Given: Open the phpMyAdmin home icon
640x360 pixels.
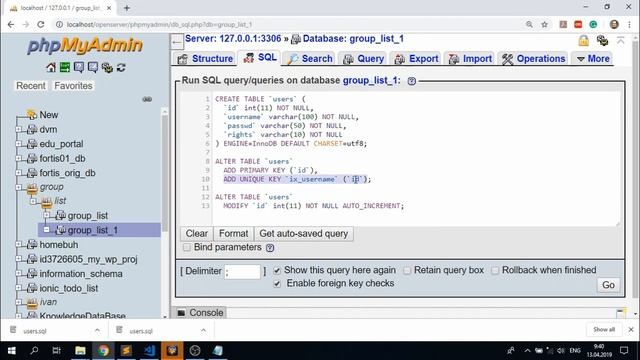Looking at the screenshot, I should point(51,67).
